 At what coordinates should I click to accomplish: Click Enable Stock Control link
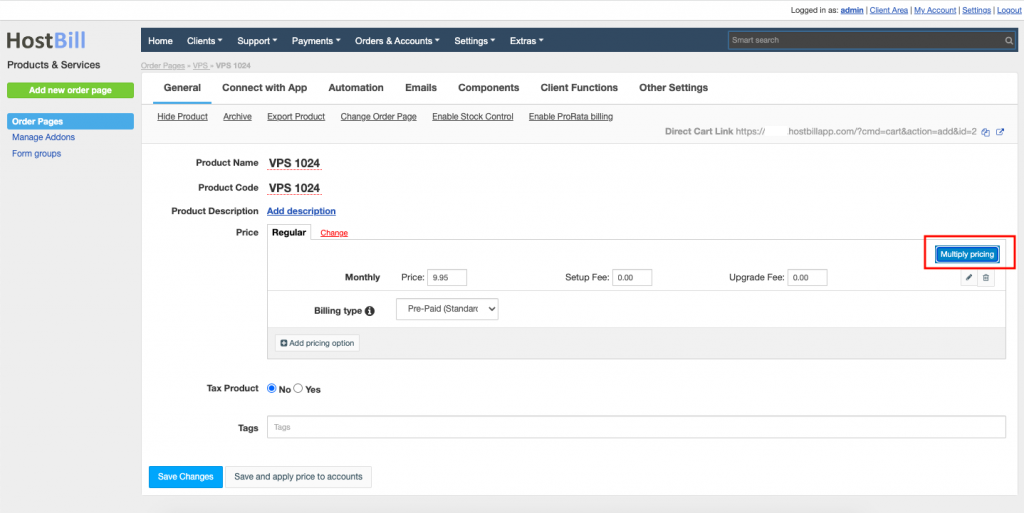coord(473,117)
